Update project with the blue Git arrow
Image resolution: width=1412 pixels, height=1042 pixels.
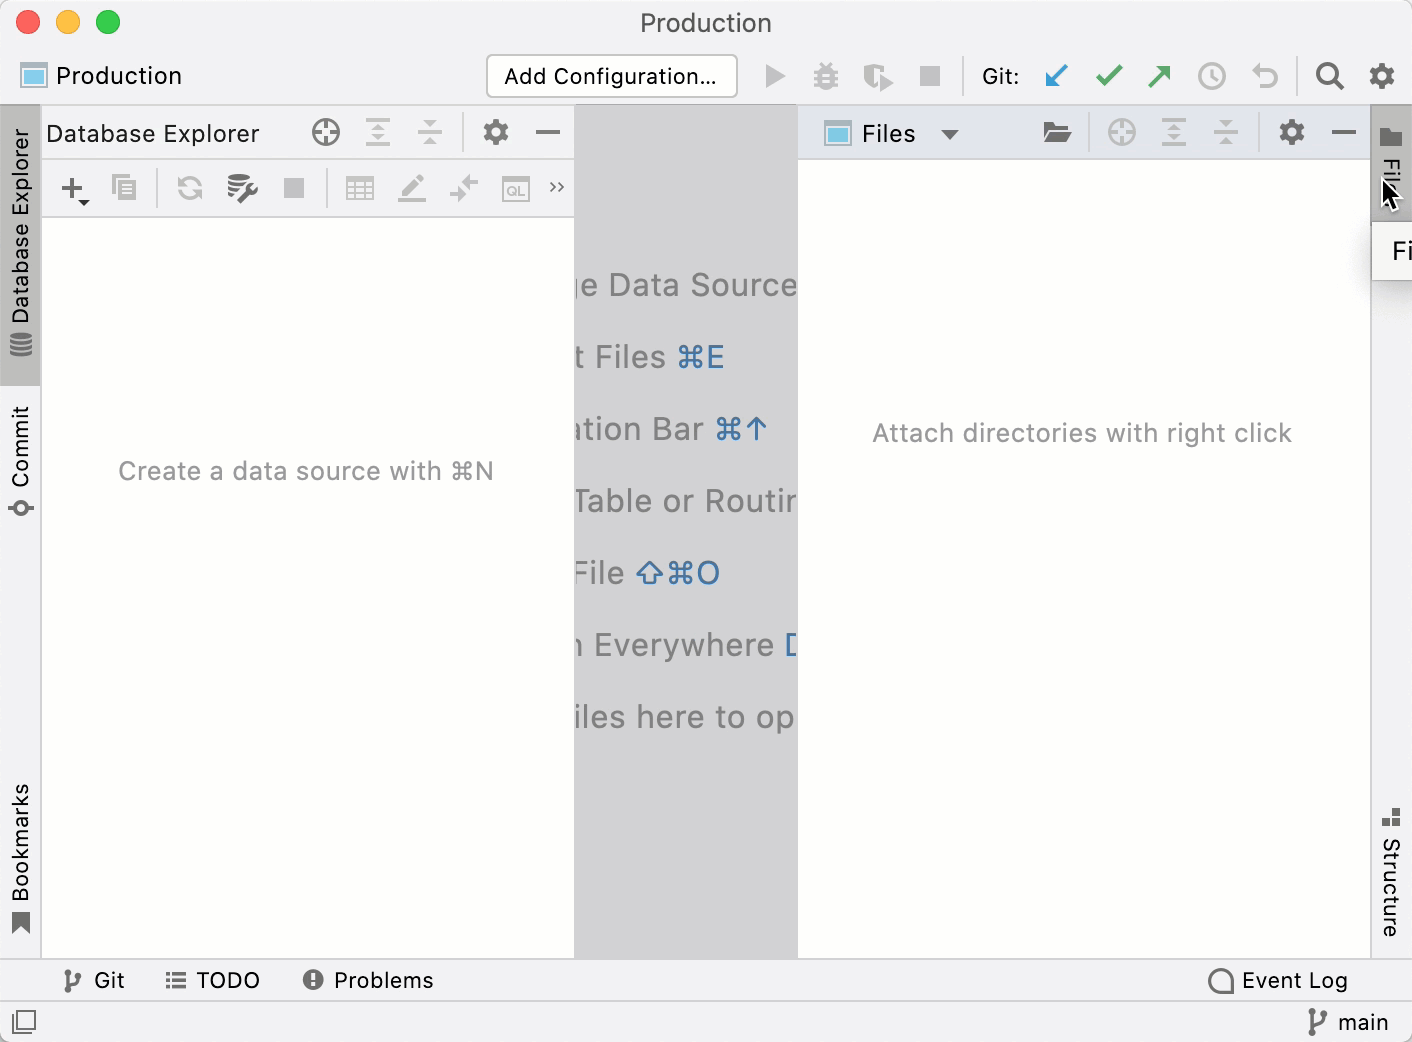pyautogui.click(x=1056, y=75)
